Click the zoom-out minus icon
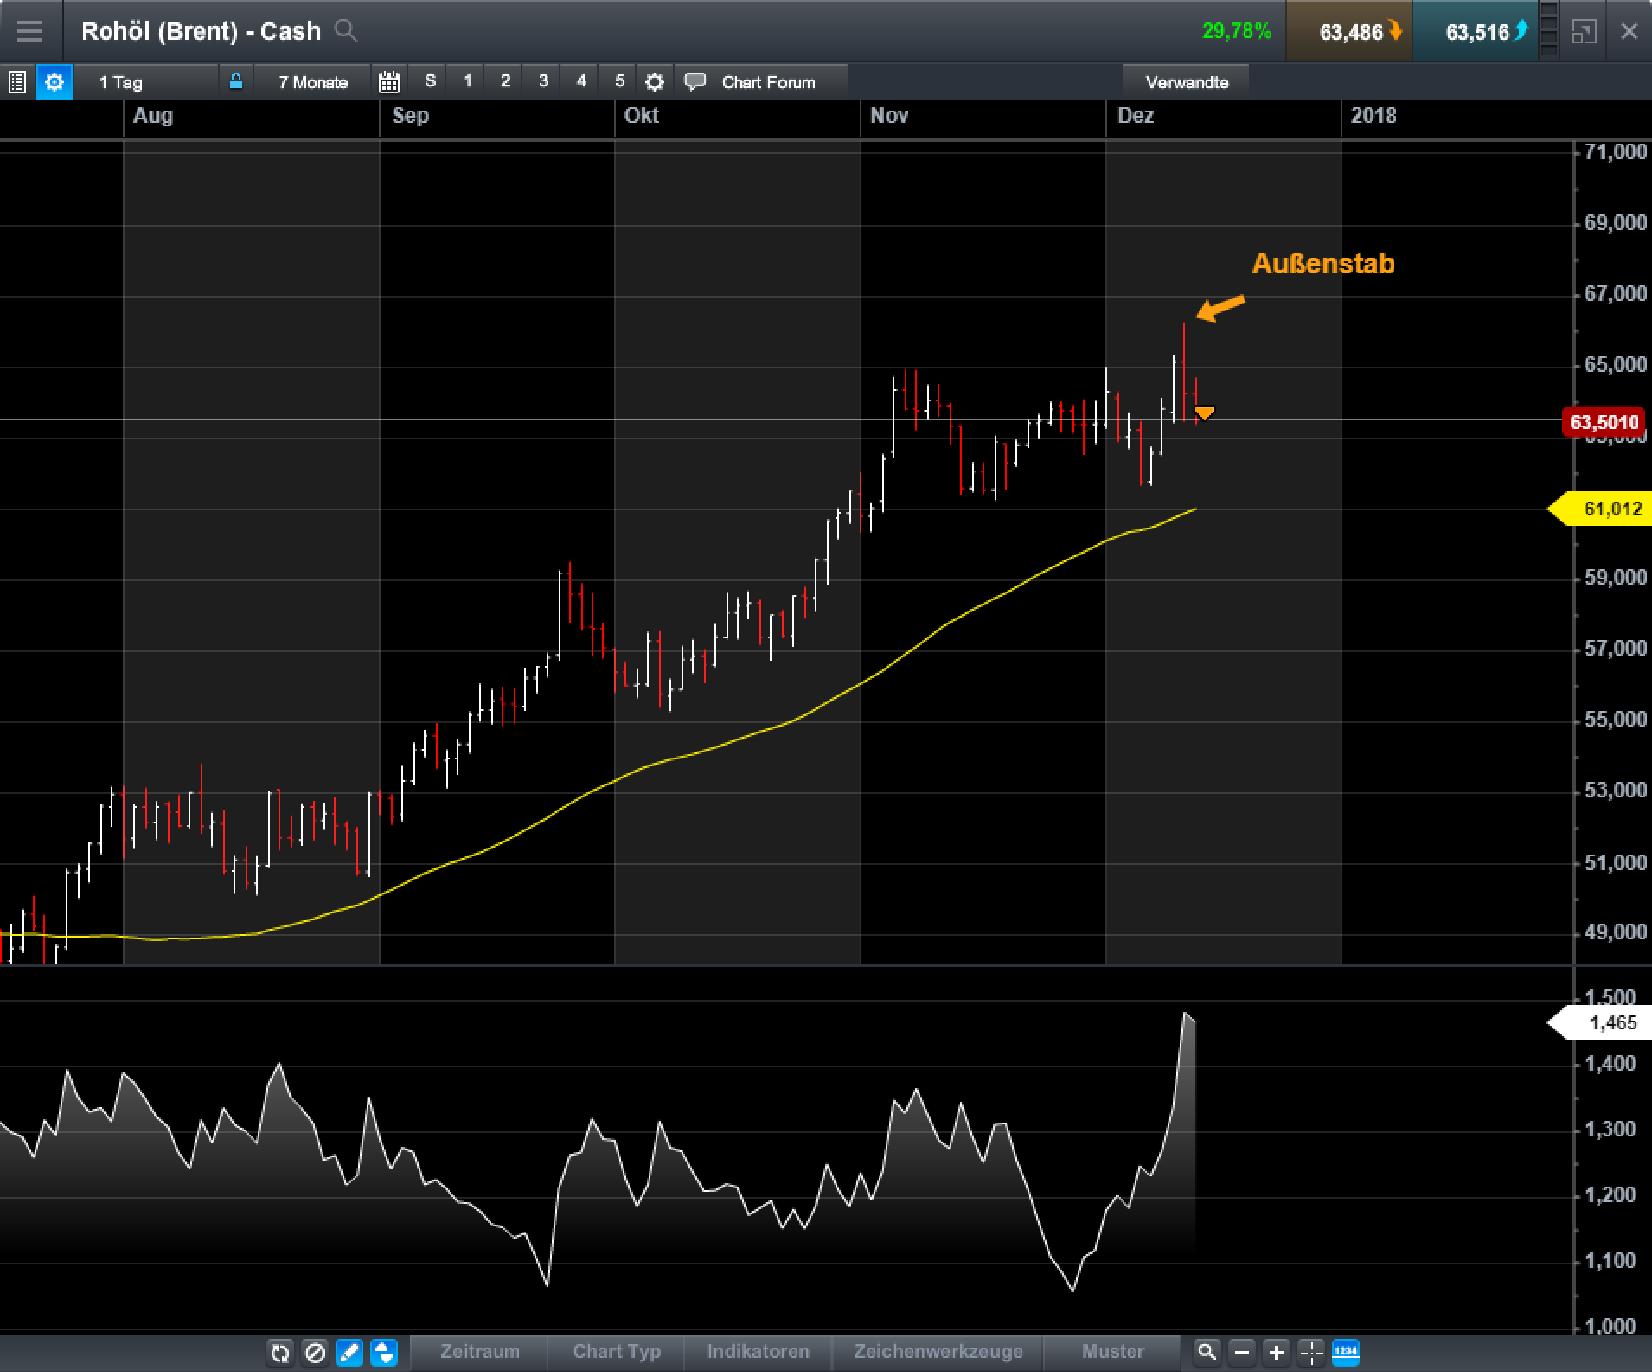The width and height of the screenshot is (1652, 1372). pos(1241,1351)
